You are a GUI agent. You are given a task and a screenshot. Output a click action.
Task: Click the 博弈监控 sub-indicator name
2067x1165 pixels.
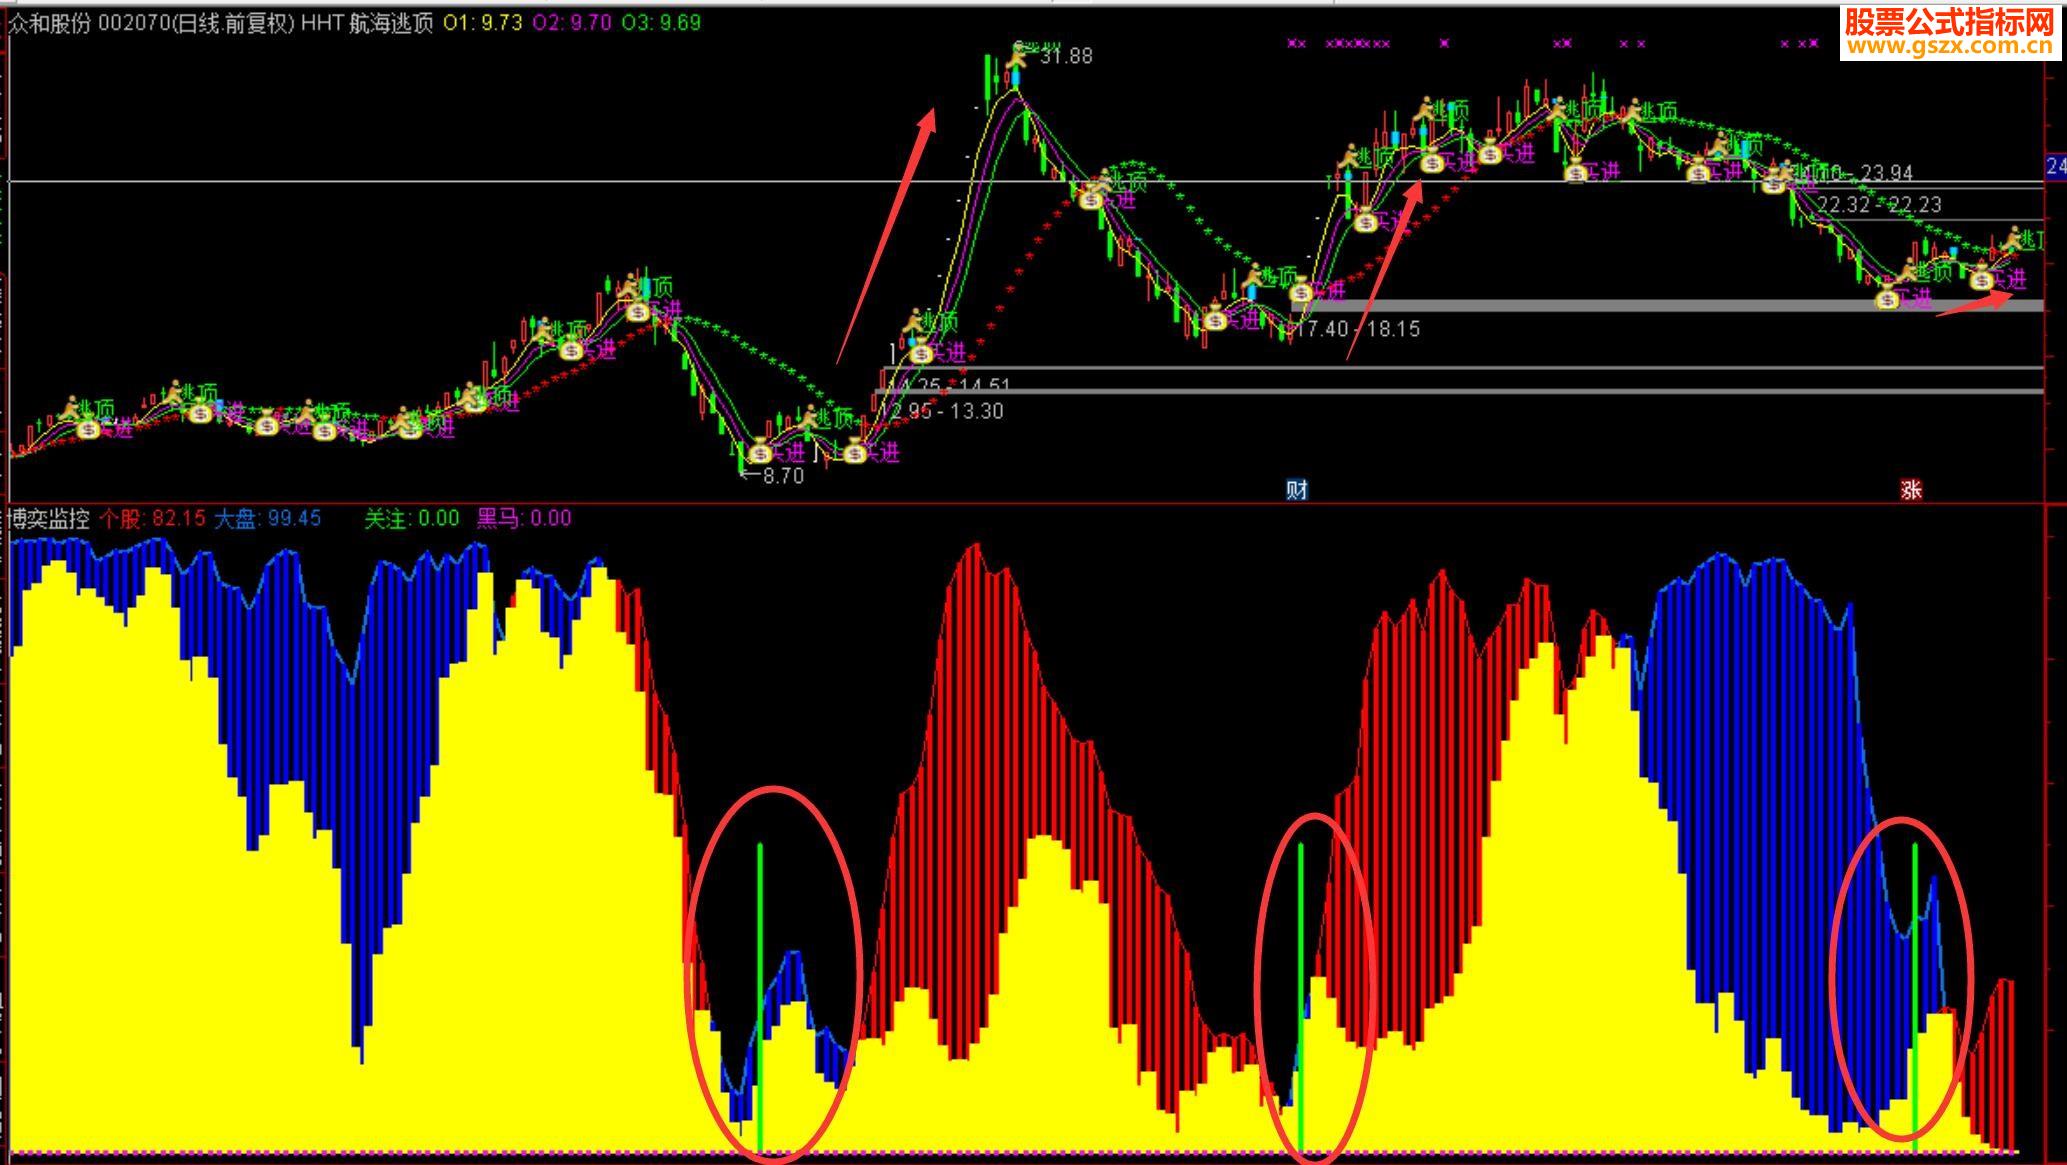click(49, 518)
